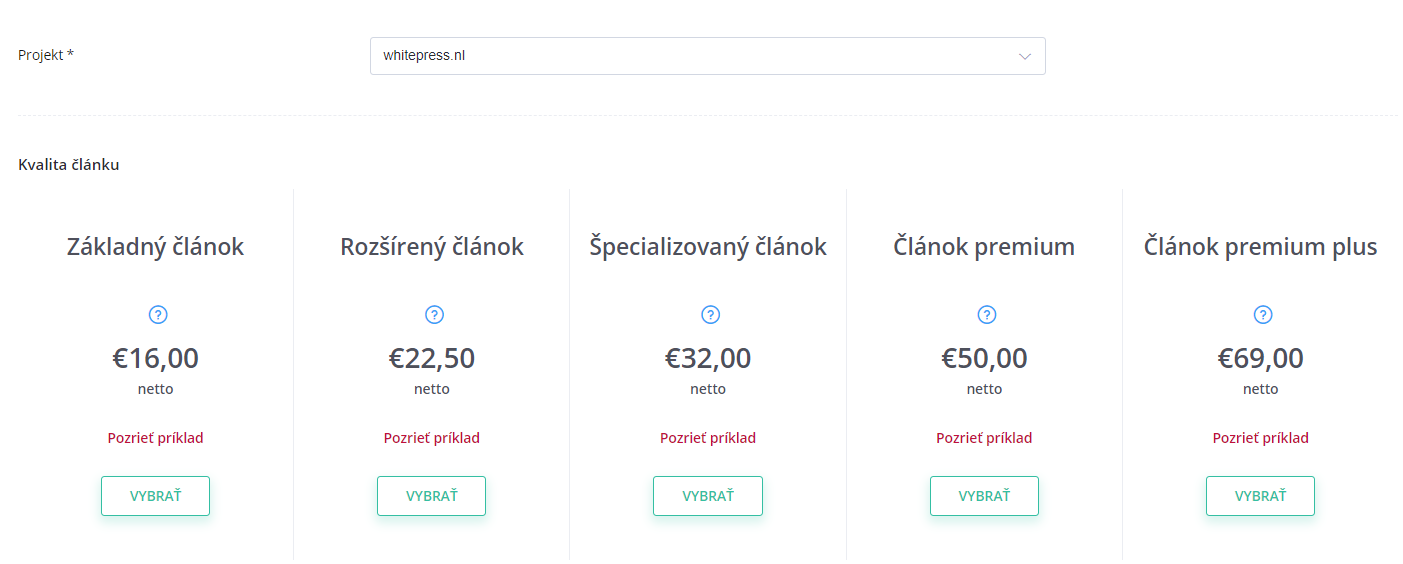
Task: Choose VYBRAŤ for Článok premium plus
Action: (1260, 496)
